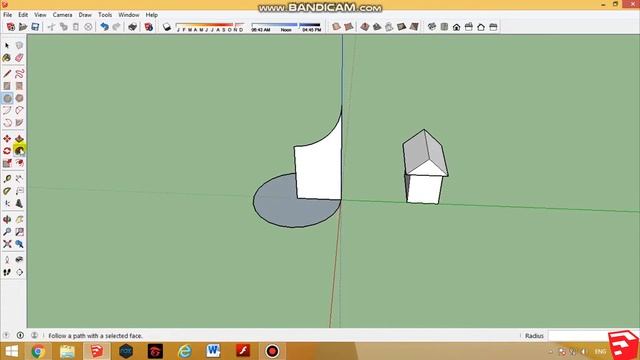The image size is (640, 360).
Task: Choose the Scale tool
Action: pyautogui.click(x=7, y=163)
